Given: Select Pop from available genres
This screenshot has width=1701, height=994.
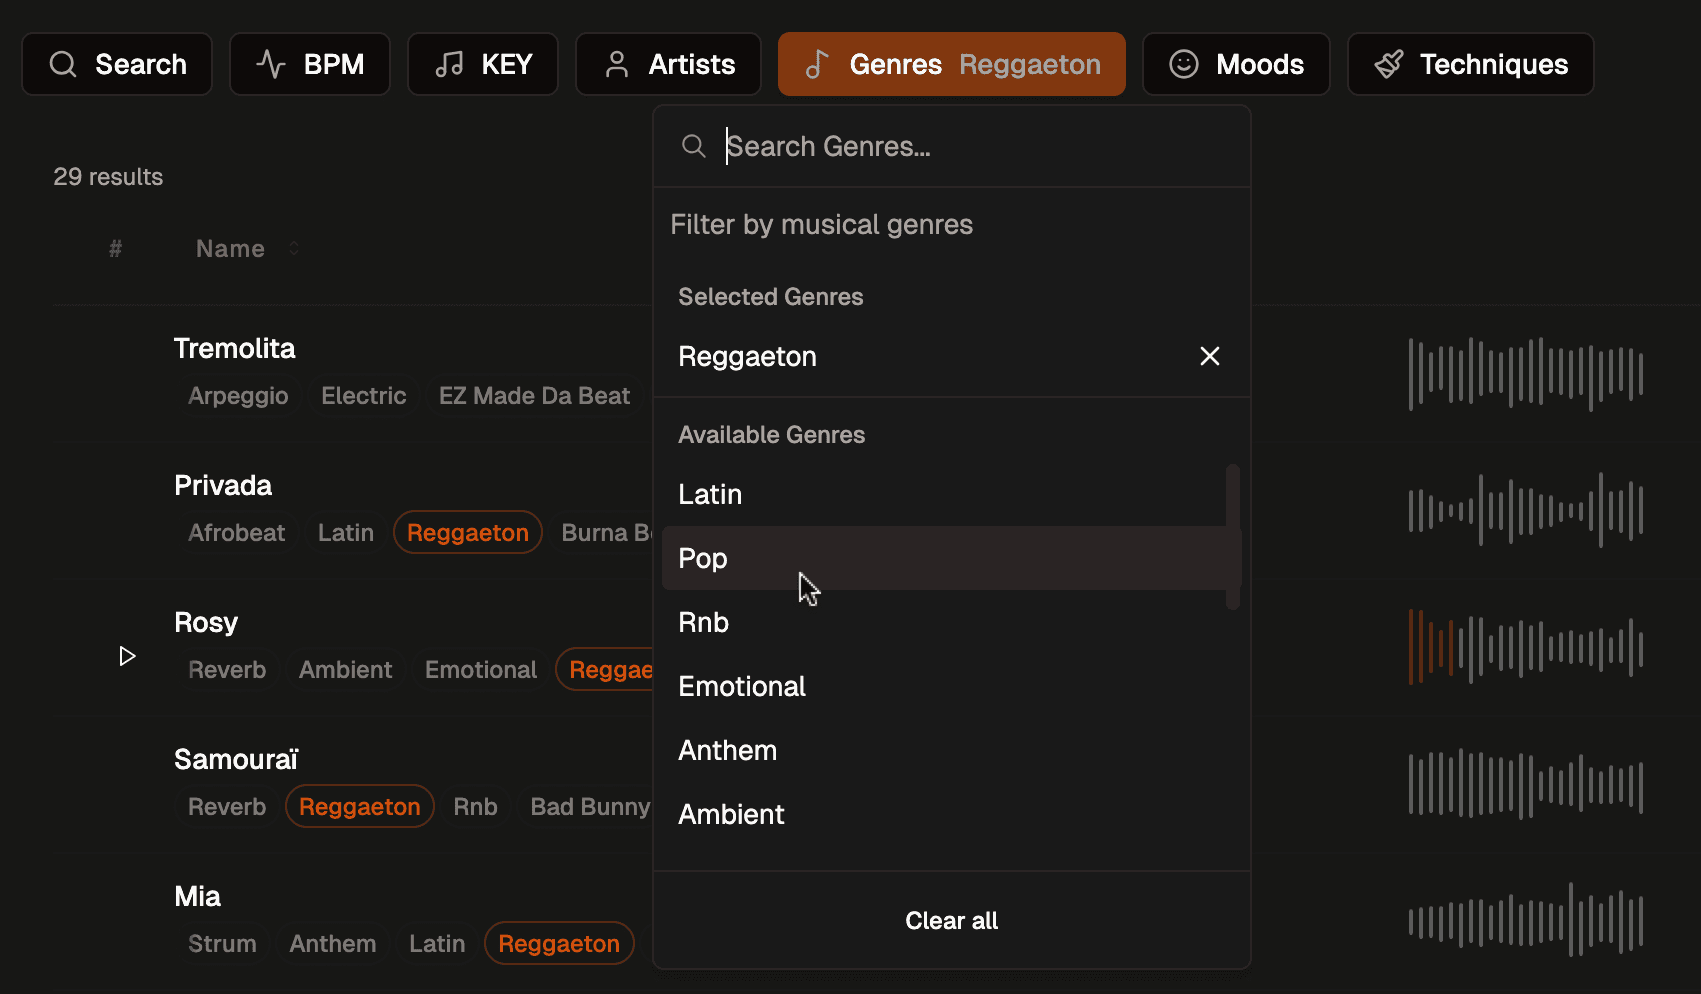Looking at the screenshot, I should point(703,558).
